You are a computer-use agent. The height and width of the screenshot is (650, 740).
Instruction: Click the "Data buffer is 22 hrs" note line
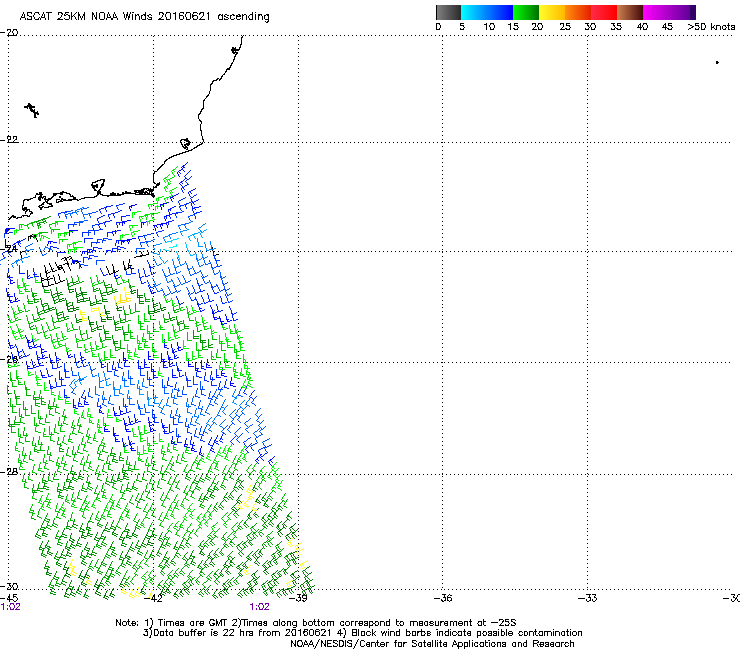click(362, 633)
